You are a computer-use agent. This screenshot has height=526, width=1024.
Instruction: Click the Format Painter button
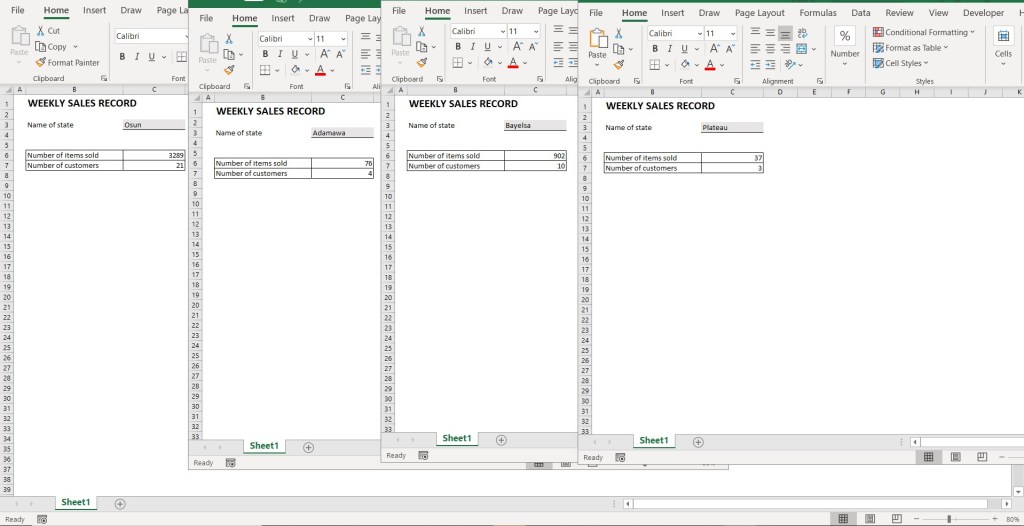(x=68, y=63)
